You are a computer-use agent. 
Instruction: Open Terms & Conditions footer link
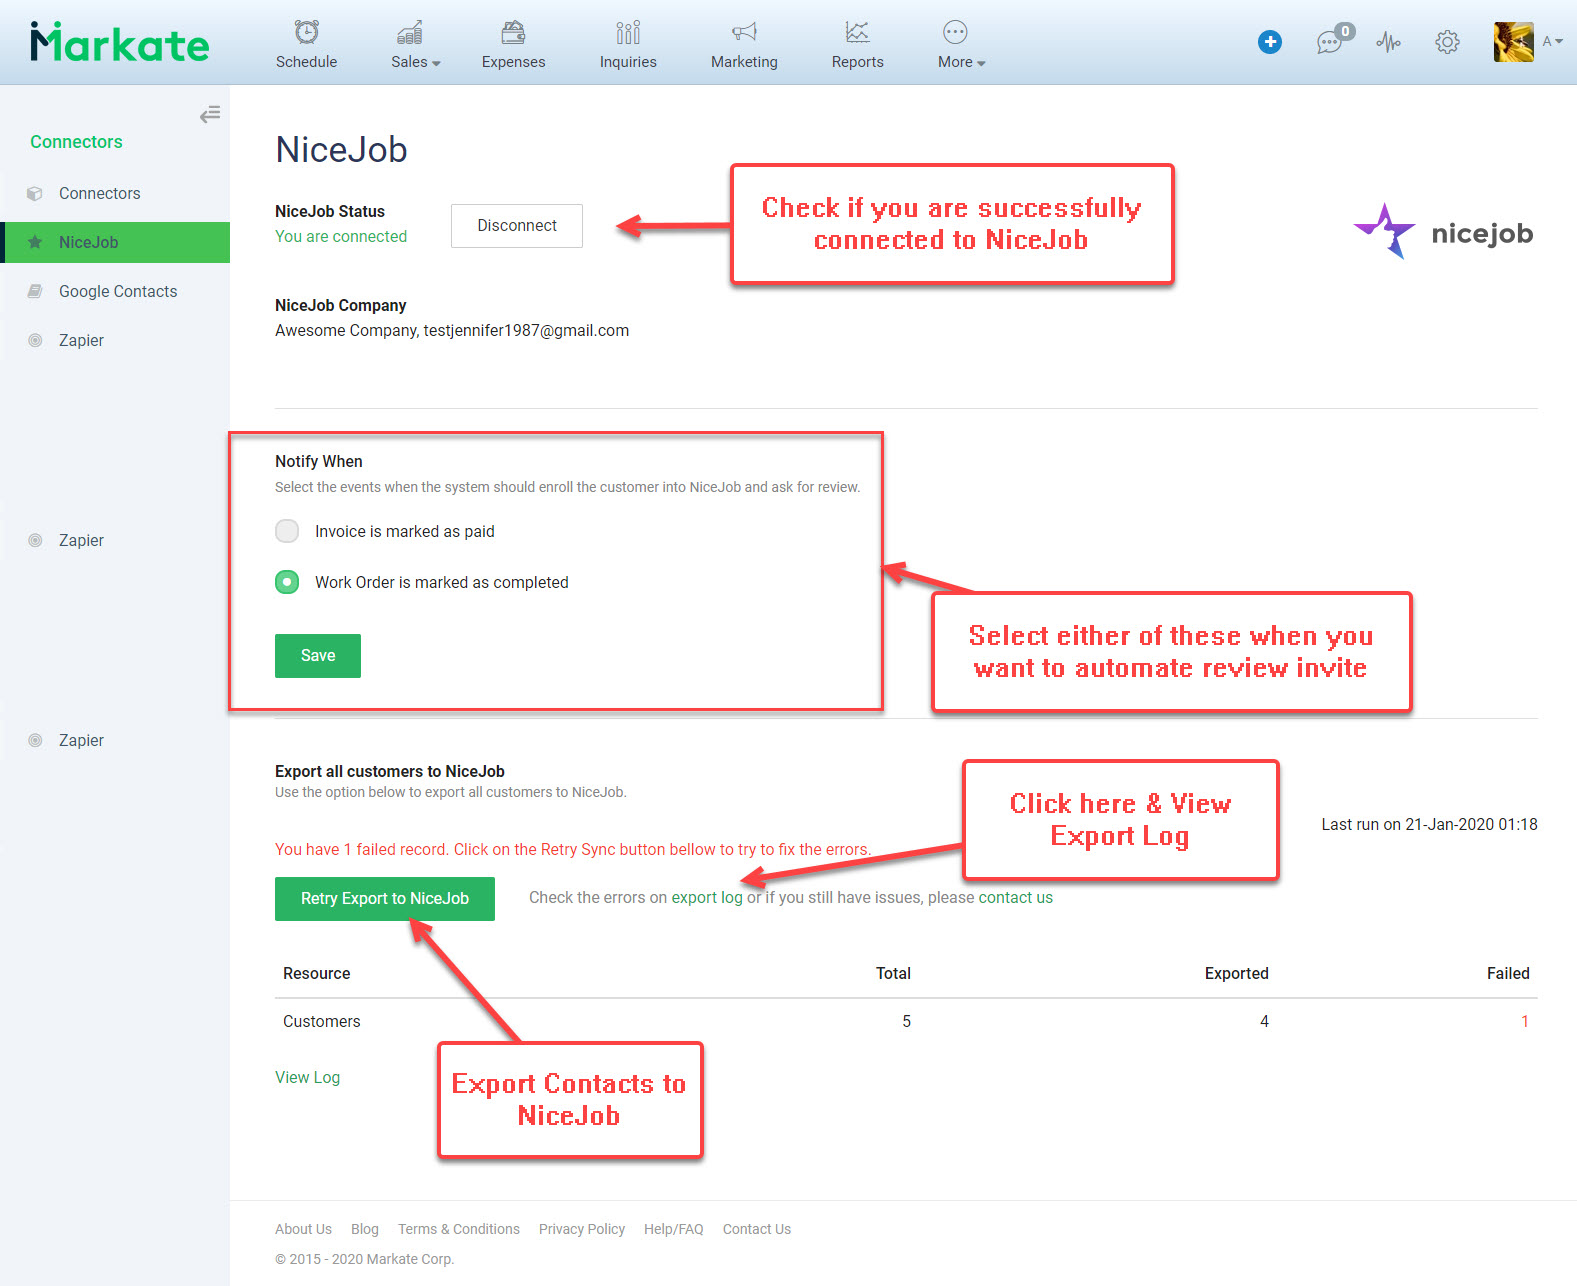coord(459,1229)
